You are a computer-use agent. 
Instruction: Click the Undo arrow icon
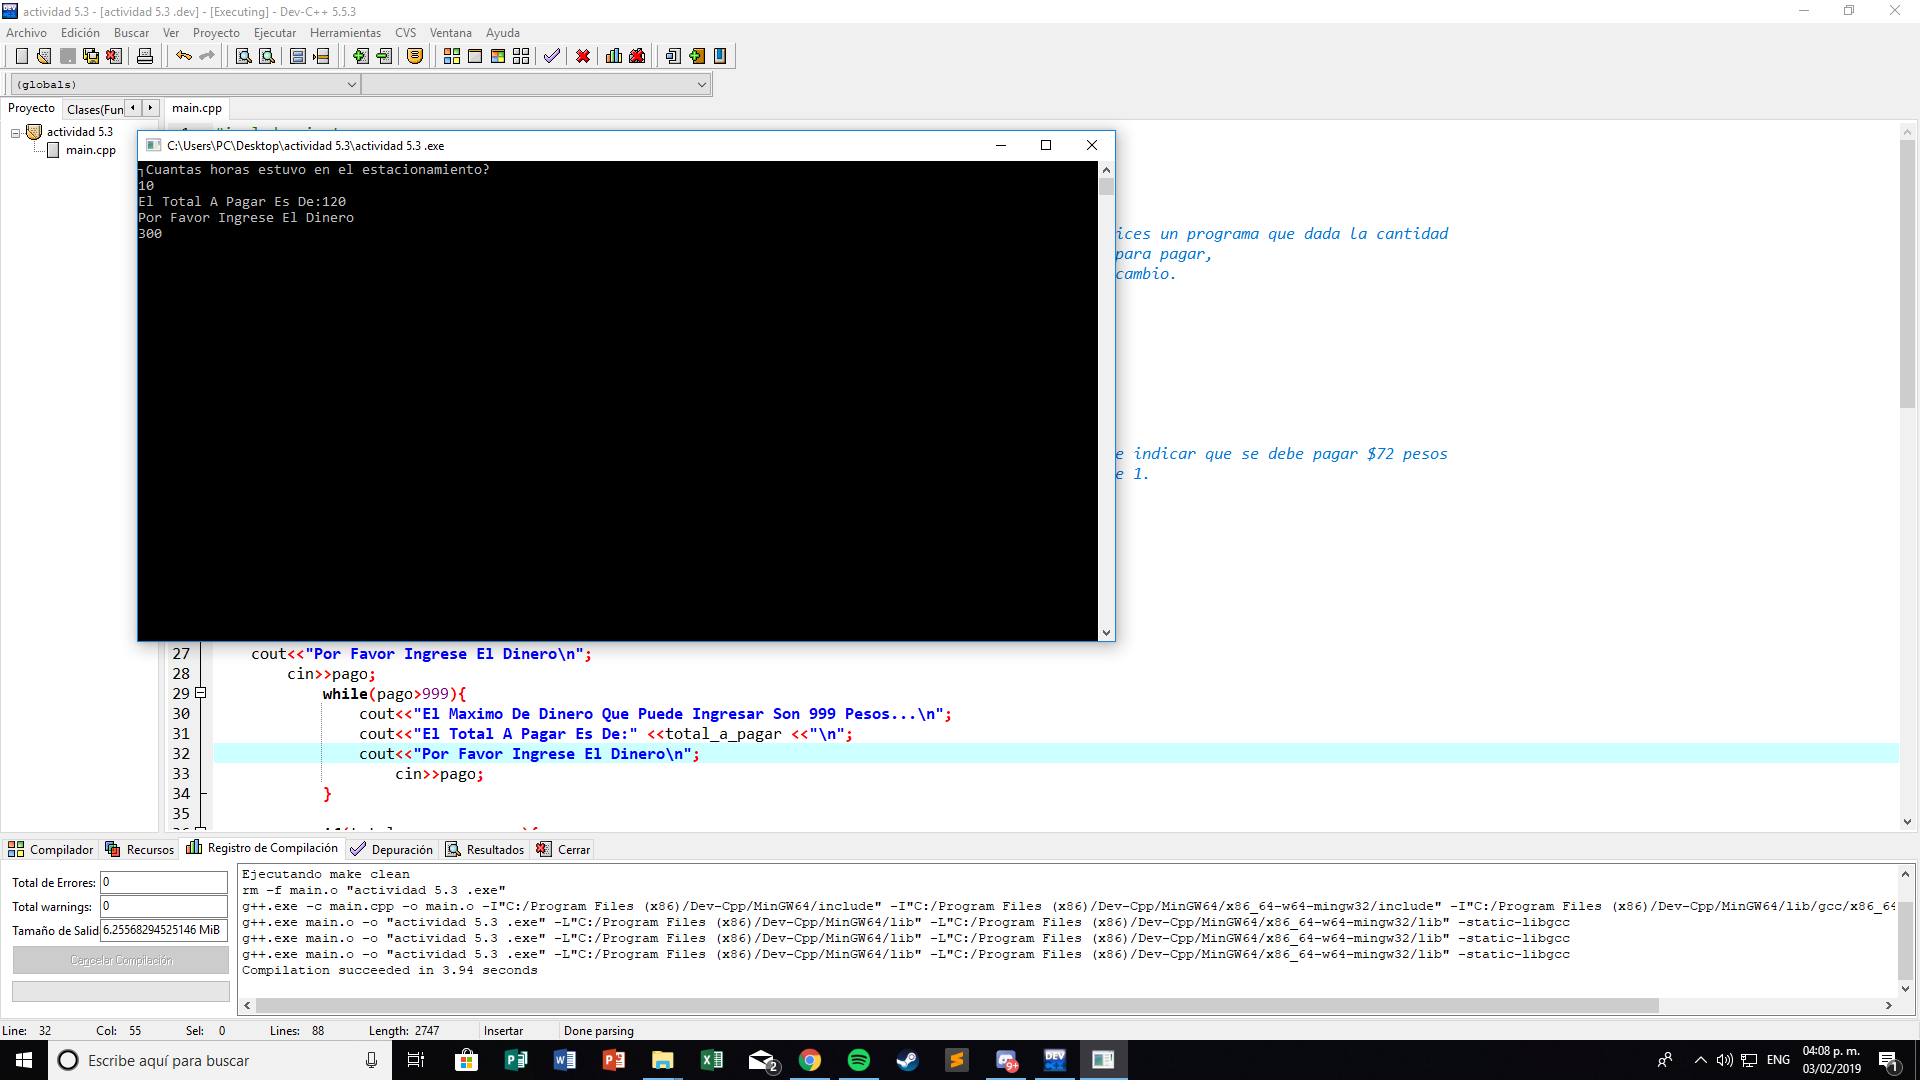click(183, 56)
